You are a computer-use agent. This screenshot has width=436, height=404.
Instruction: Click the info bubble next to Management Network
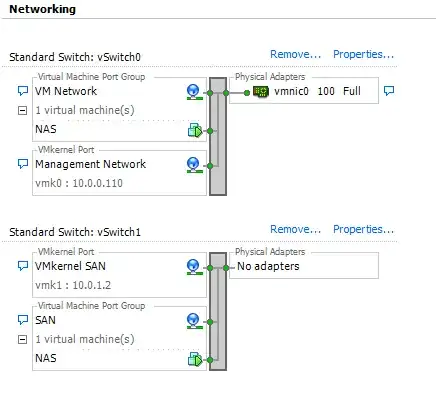click(22, 164)
